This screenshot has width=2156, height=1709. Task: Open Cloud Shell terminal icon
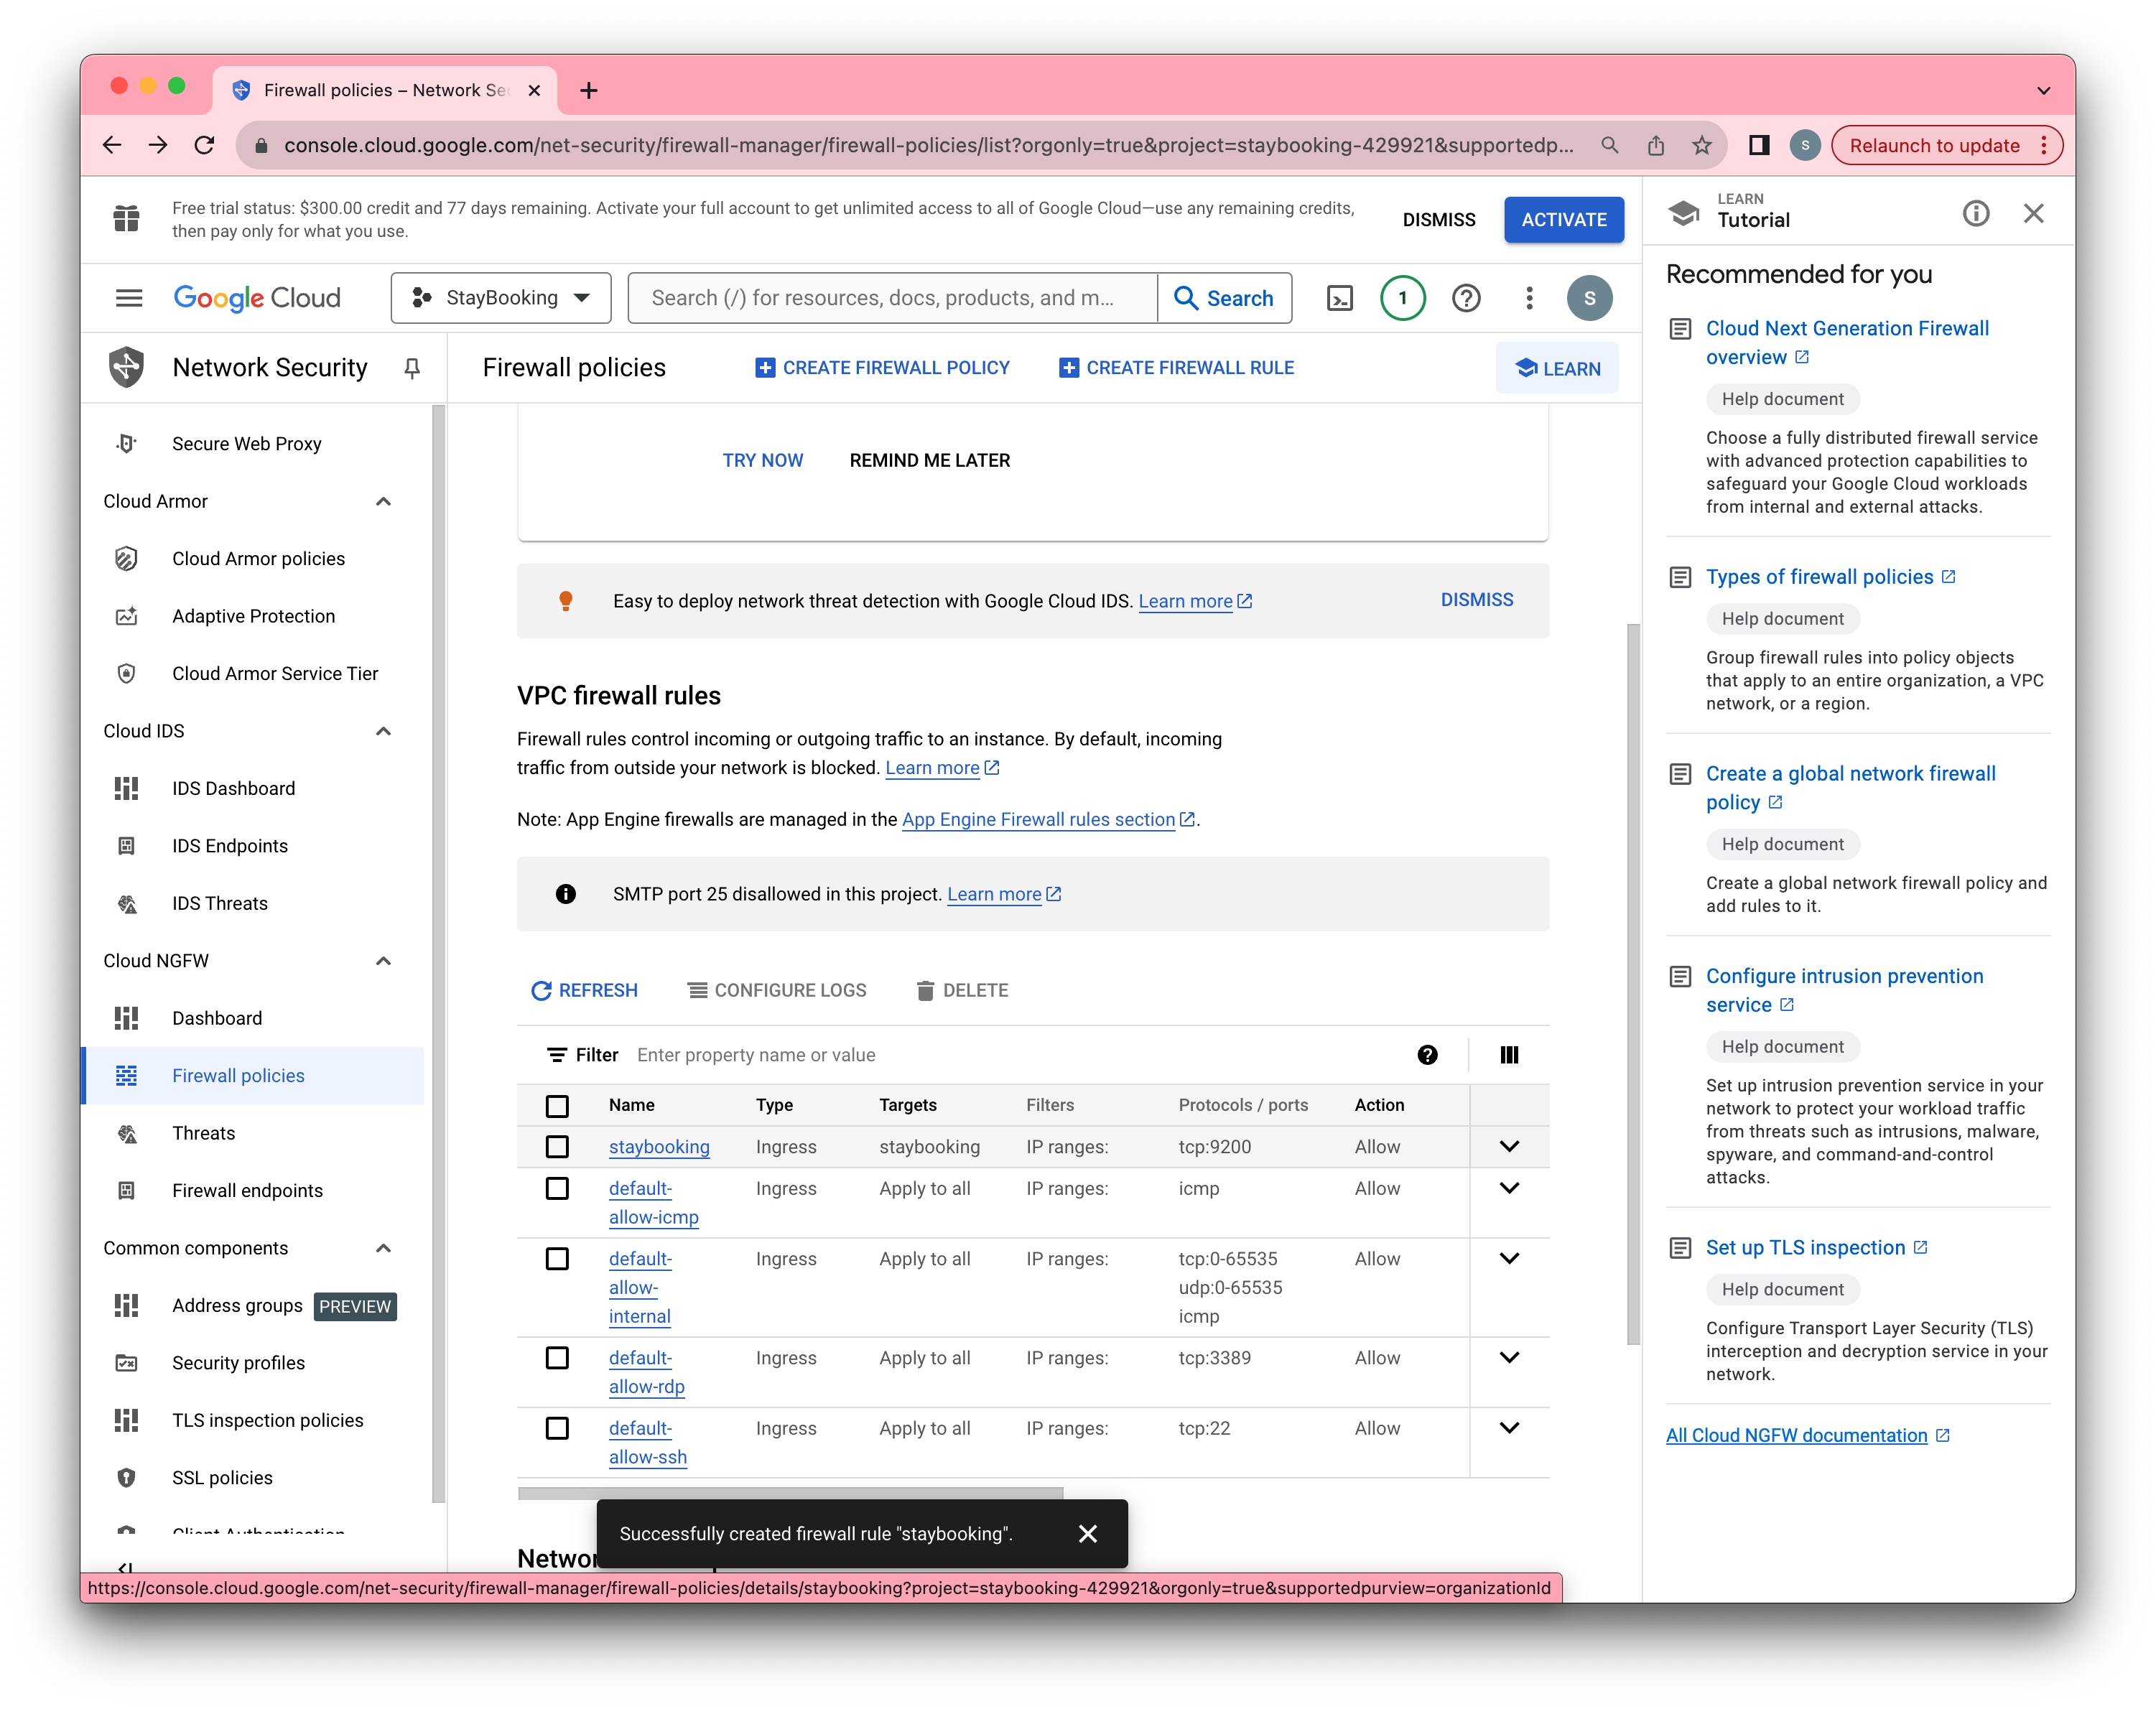[x=1339, y=298]
